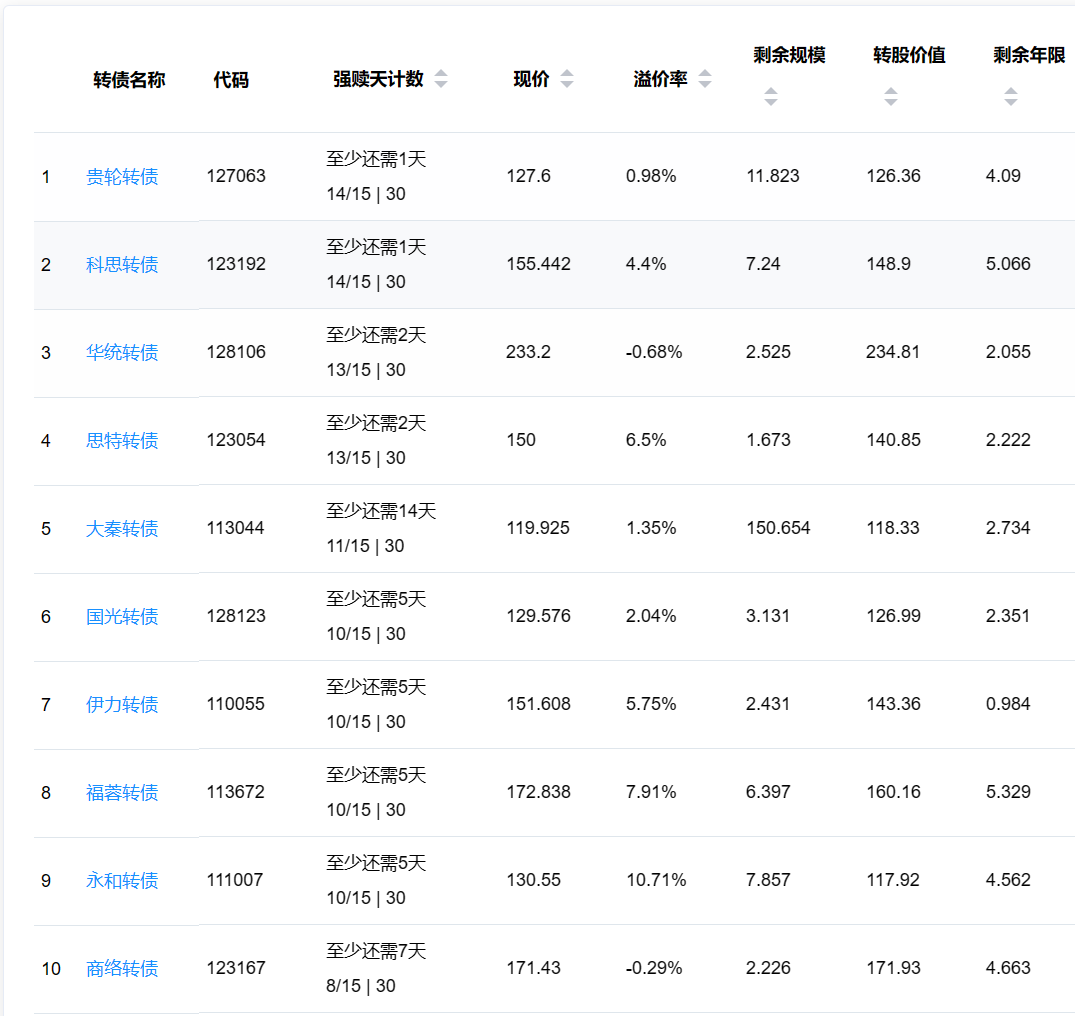Image resolution: width=1075 pixels, height=1016 pixels.
Task: Click bond code 127063 cell
Action: [x=236, y=177]
